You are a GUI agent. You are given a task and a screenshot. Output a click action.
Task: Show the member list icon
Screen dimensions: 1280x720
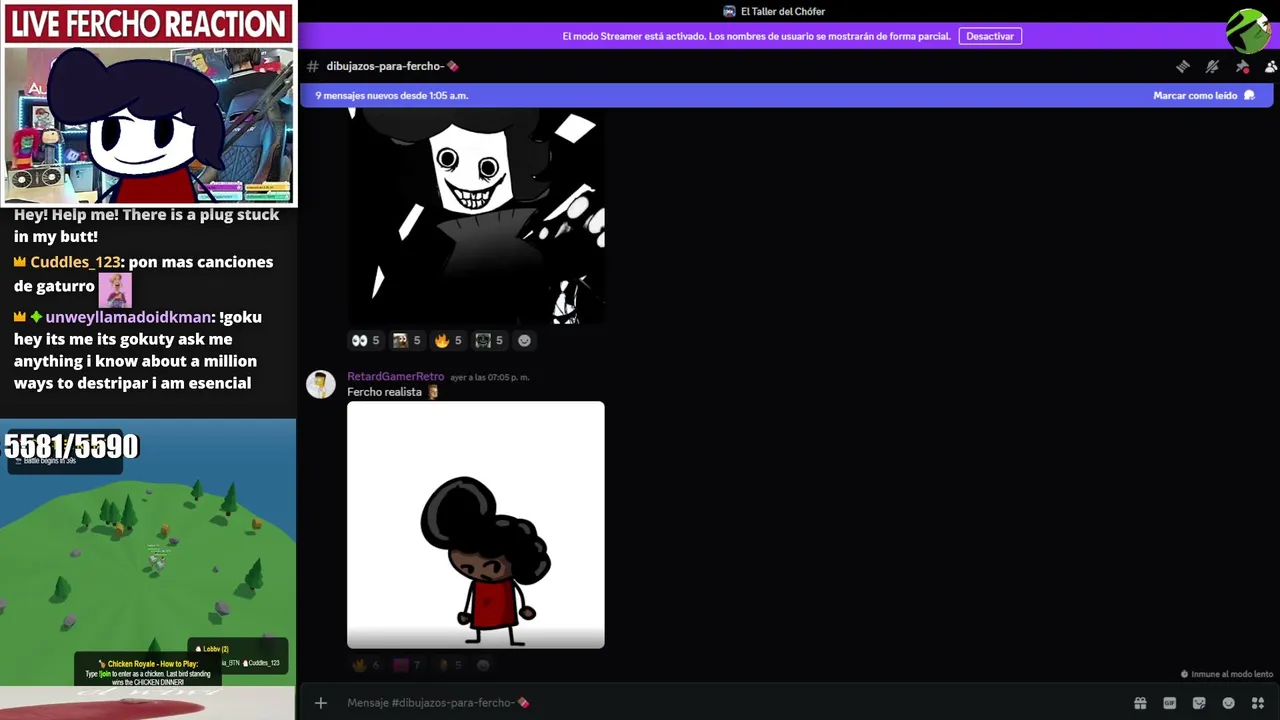pos(1271,66)
